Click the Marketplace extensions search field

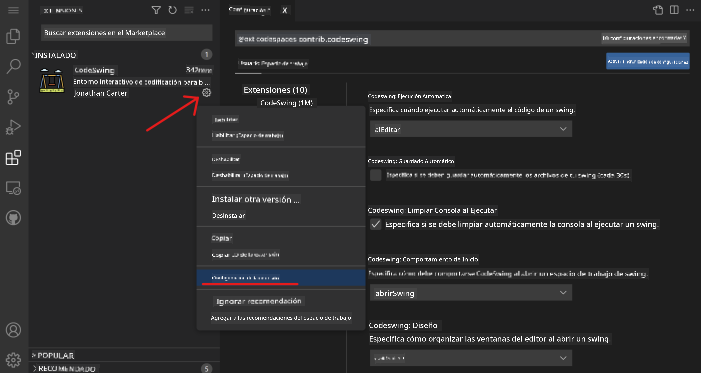pyautogui.click(x=127, y=33)
